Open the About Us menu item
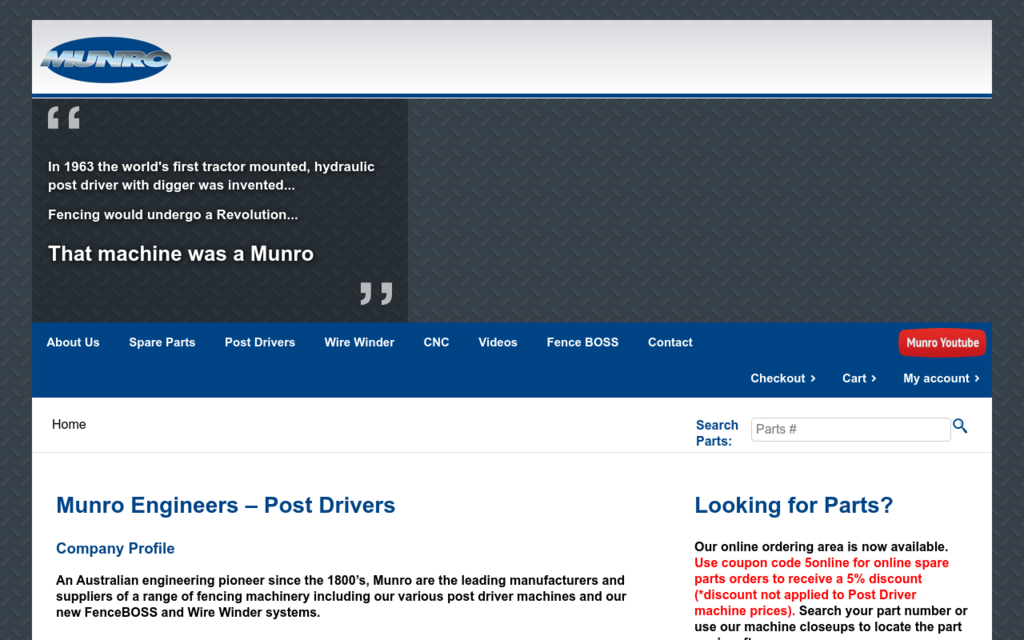The width and height of the screenshot is (1024, 640). click(x=72, y=342)
